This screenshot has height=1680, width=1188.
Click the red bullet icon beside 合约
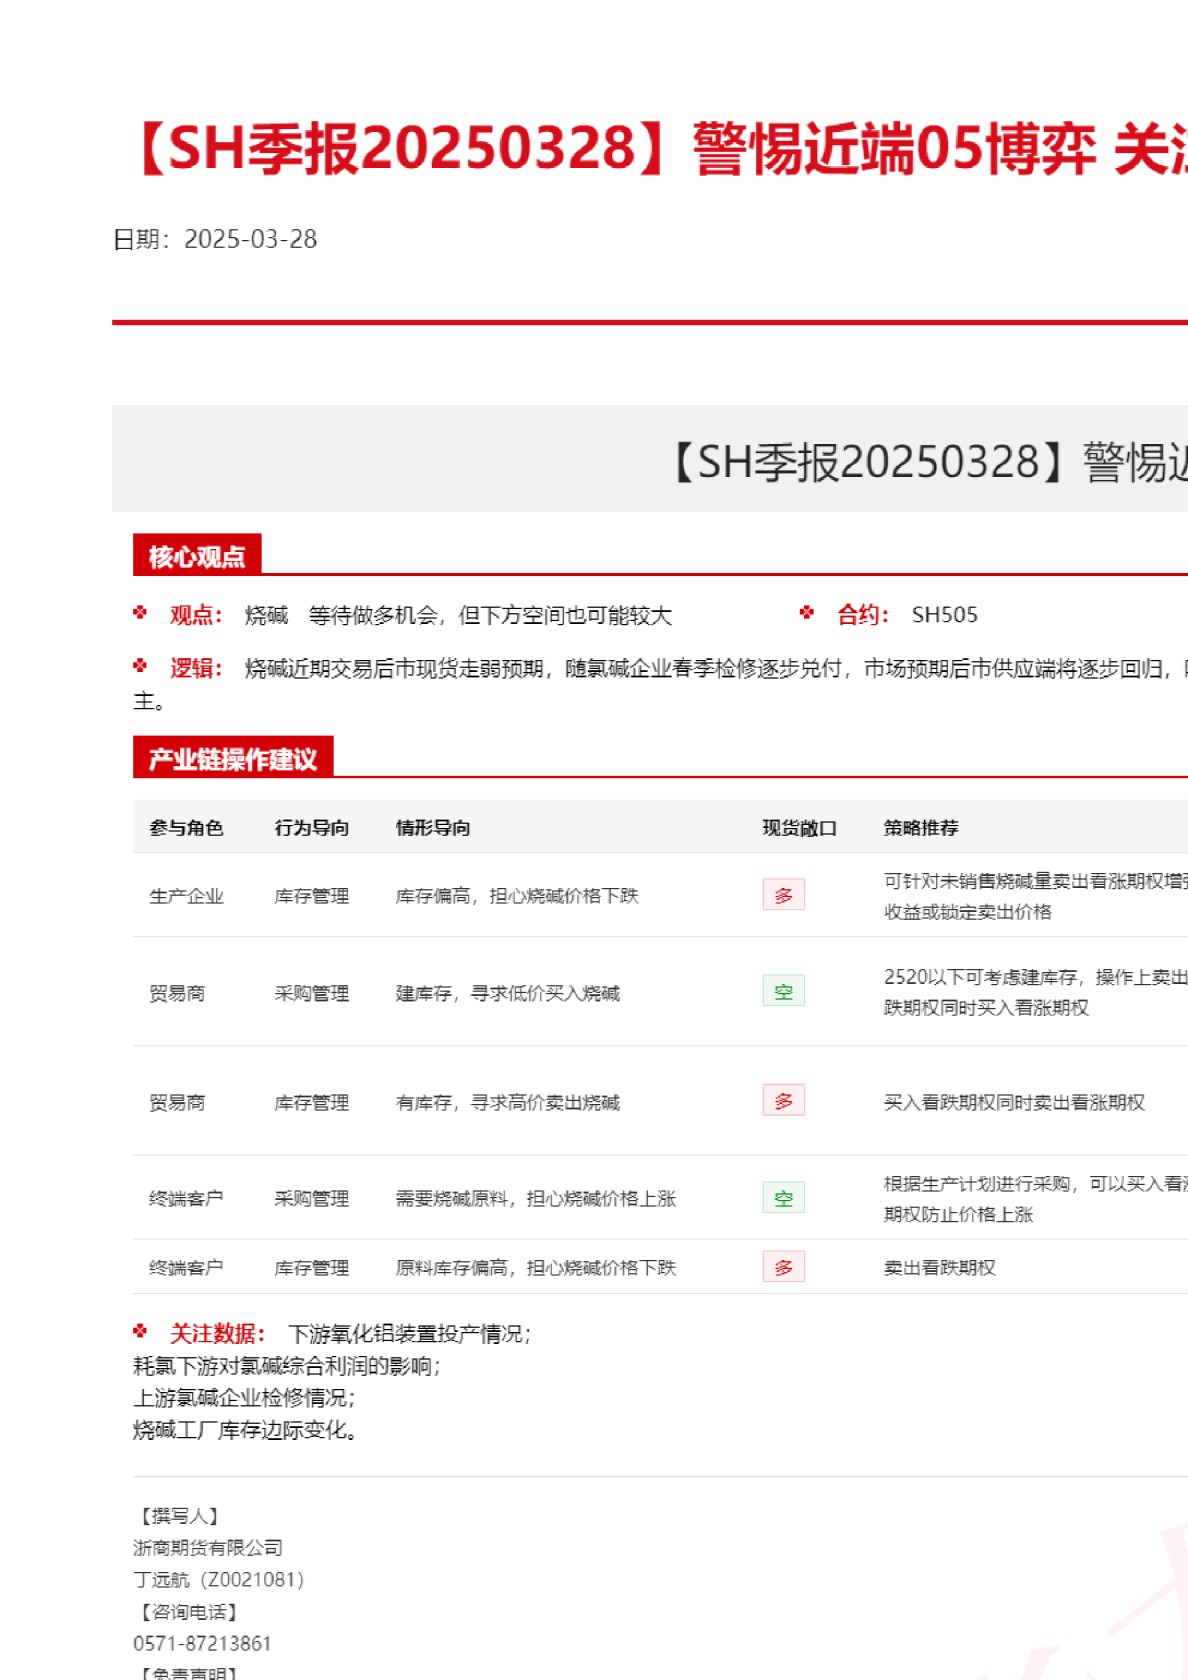click(807, 613)
